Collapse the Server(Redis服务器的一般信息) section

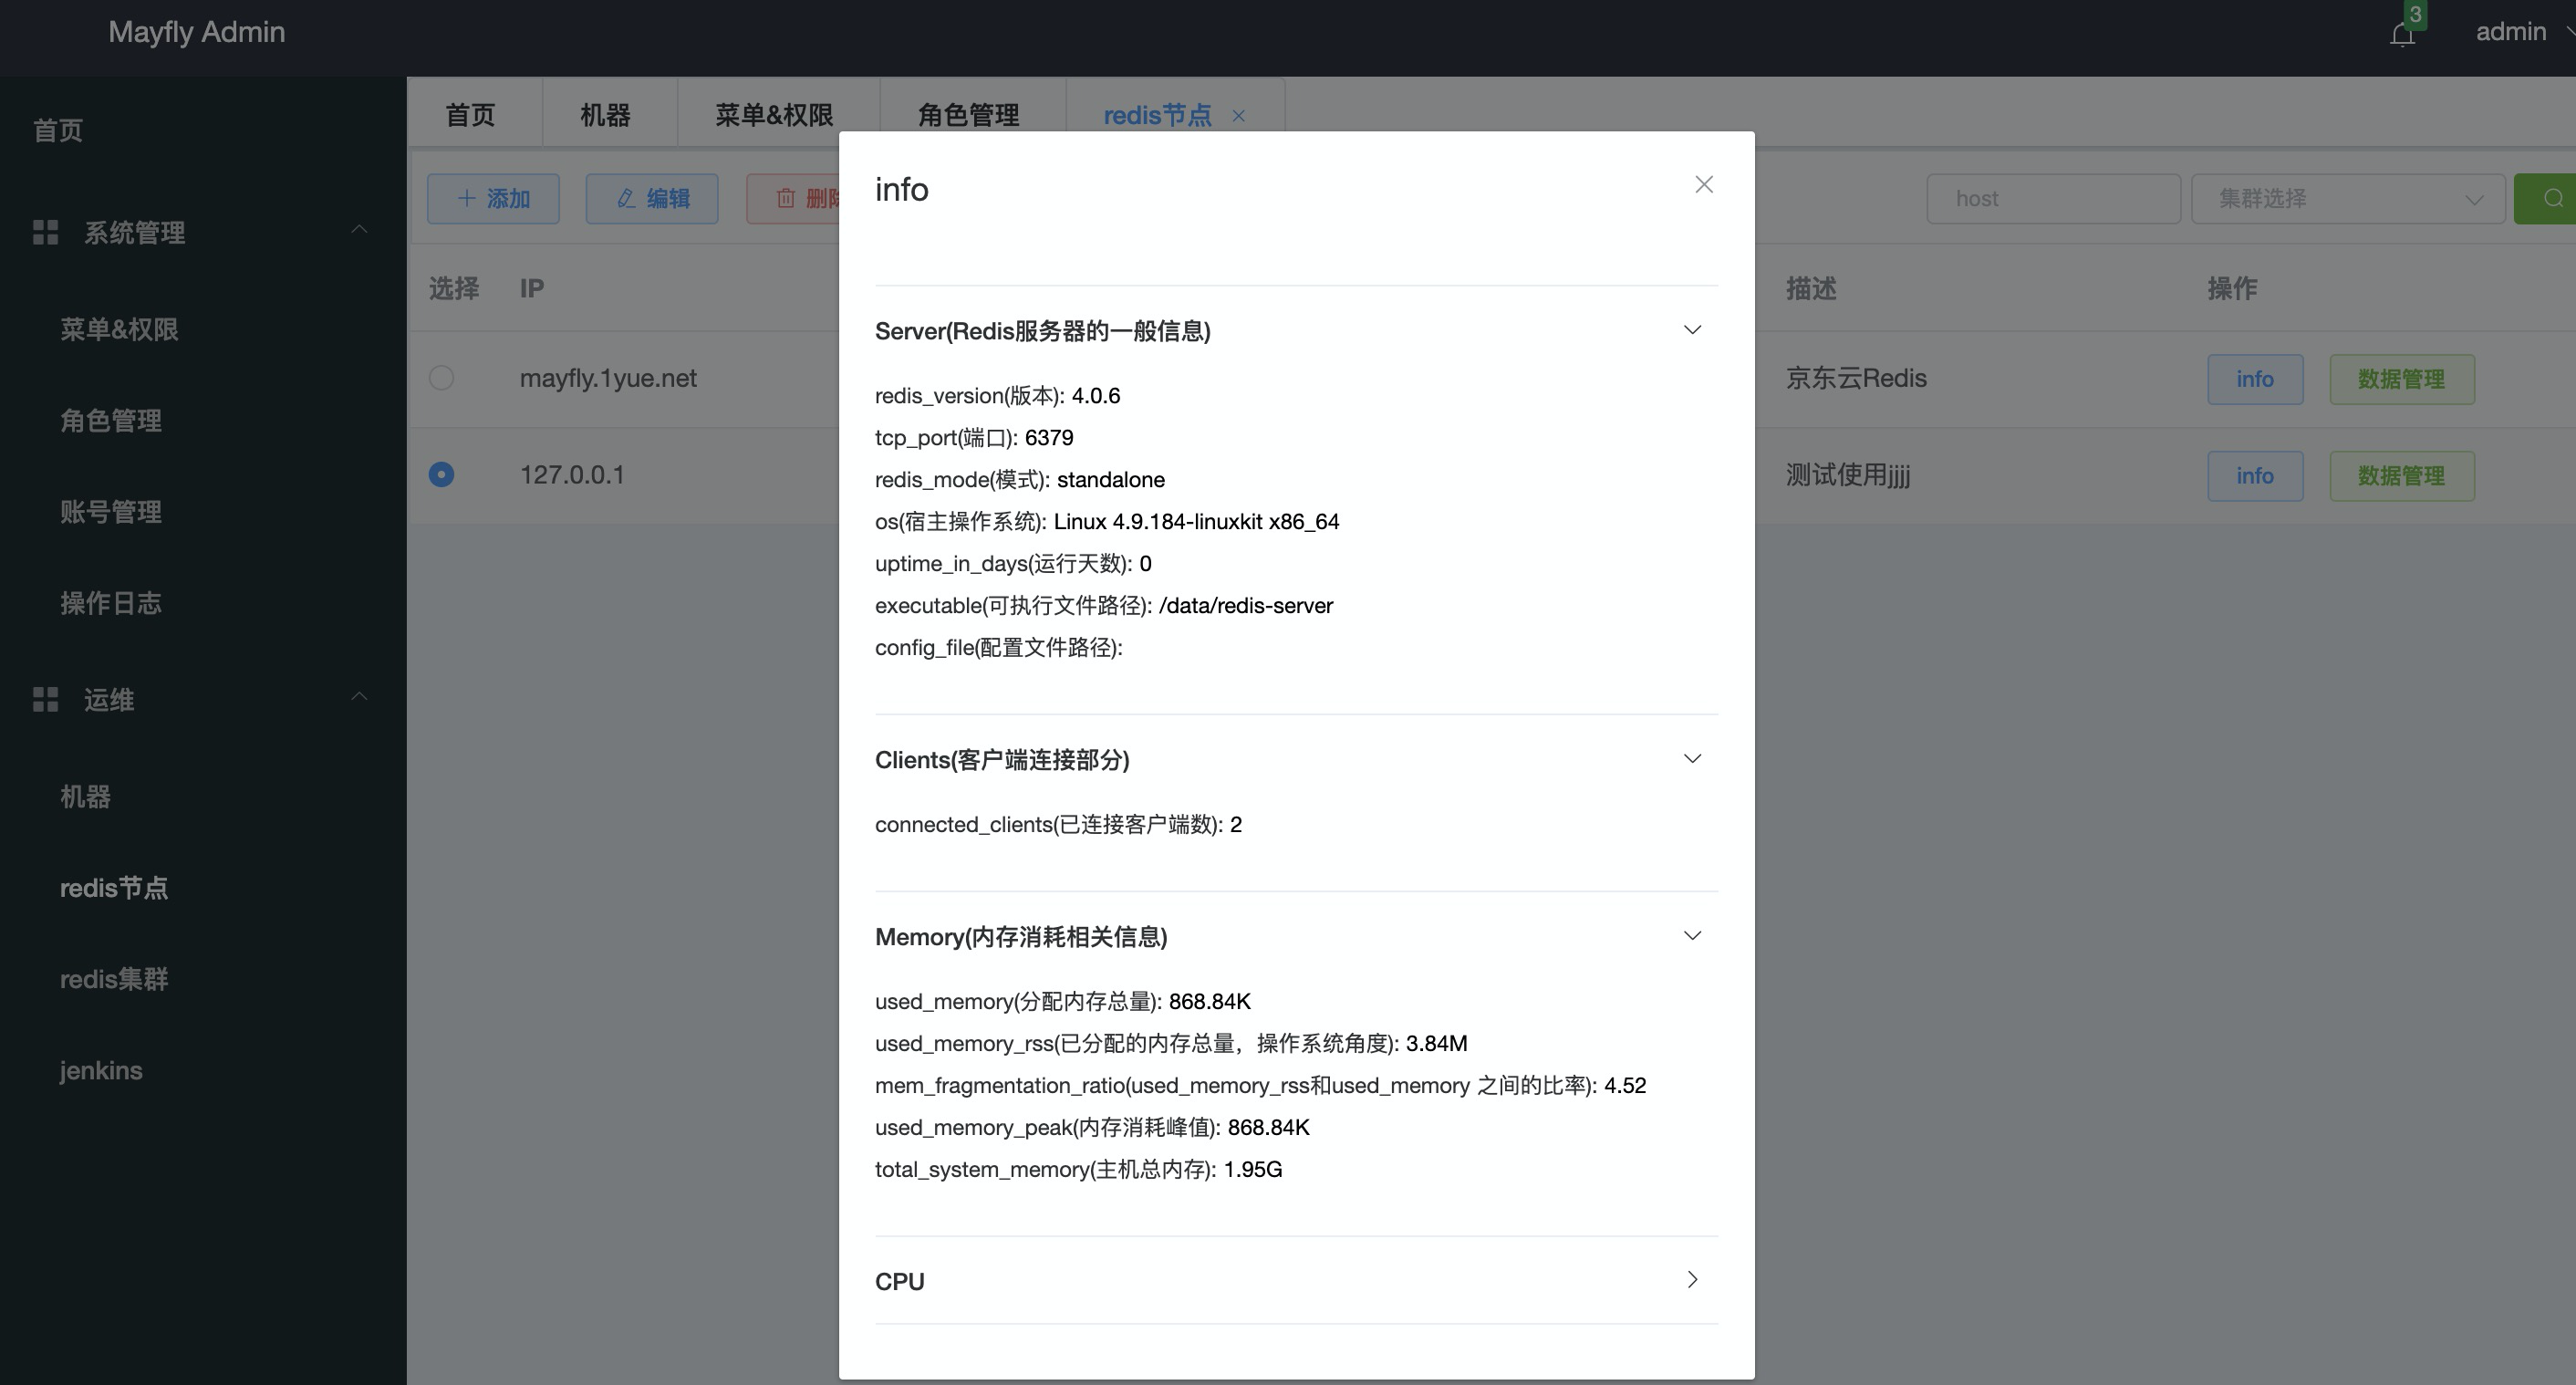click(1692, 330)
